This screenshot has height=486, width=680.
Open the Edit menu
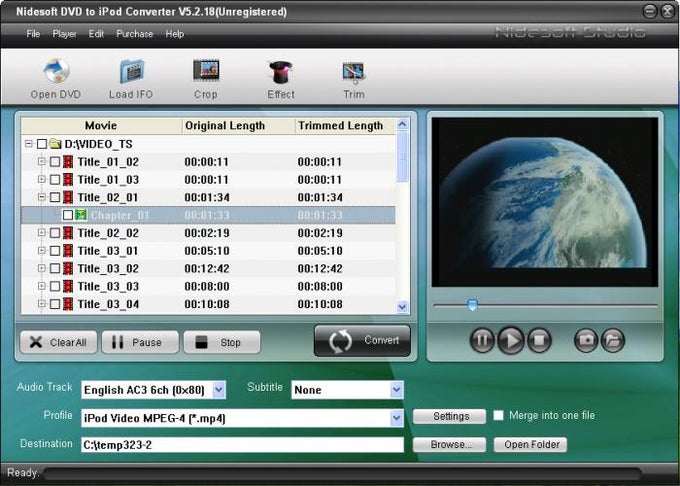pos(96,33)
